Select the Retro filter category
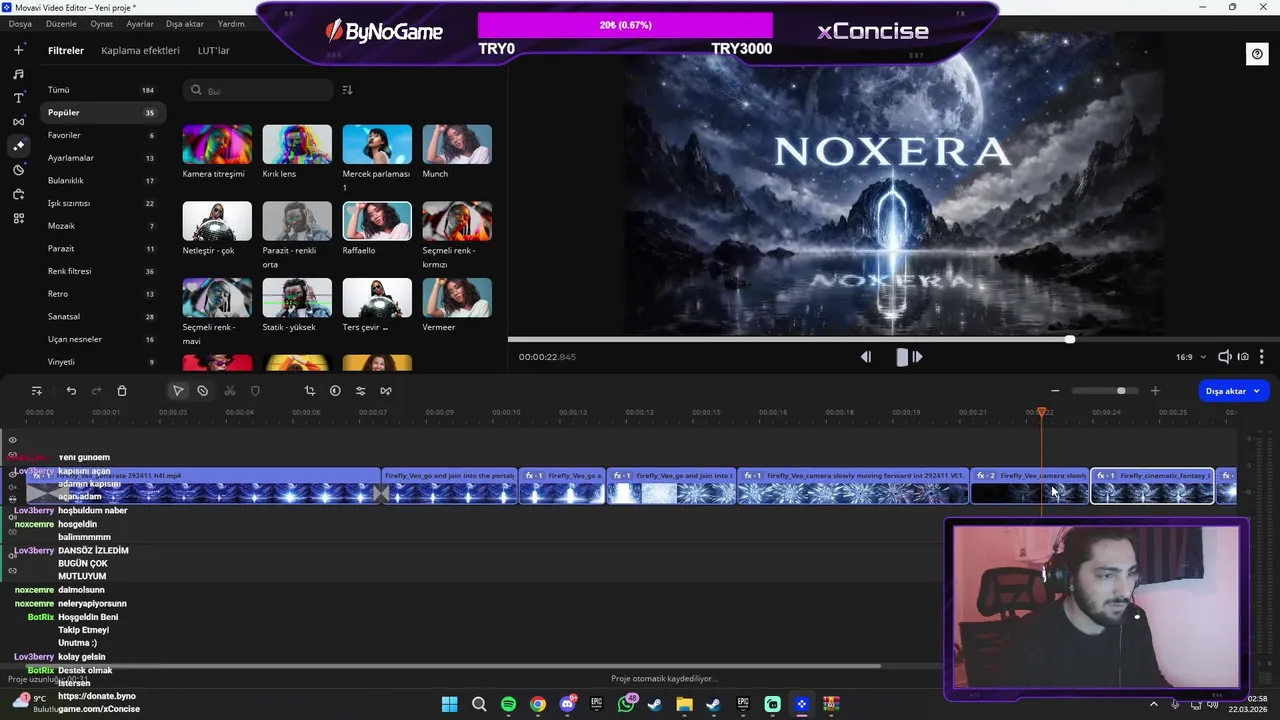Image resolution: width=1280 pixels, height=720 pixels. pos(103,294)
